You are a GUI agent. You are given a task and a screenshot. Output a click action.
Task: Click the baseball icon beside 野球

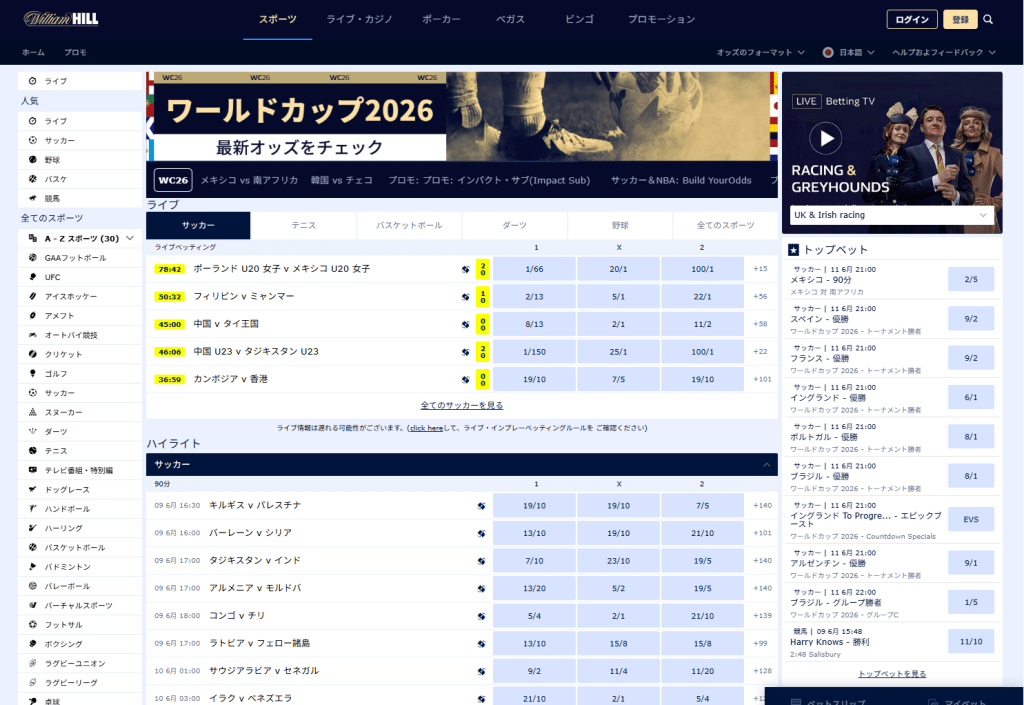(x=33, y=160)
